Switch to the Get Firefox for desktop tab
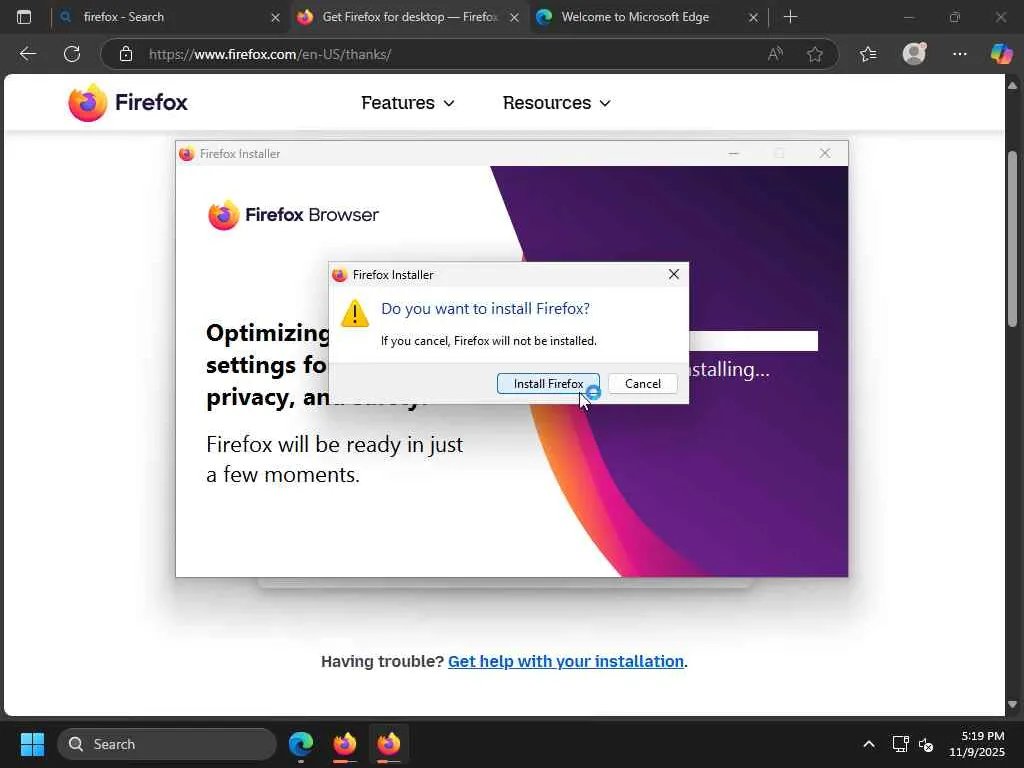 (x=408, y=17)
